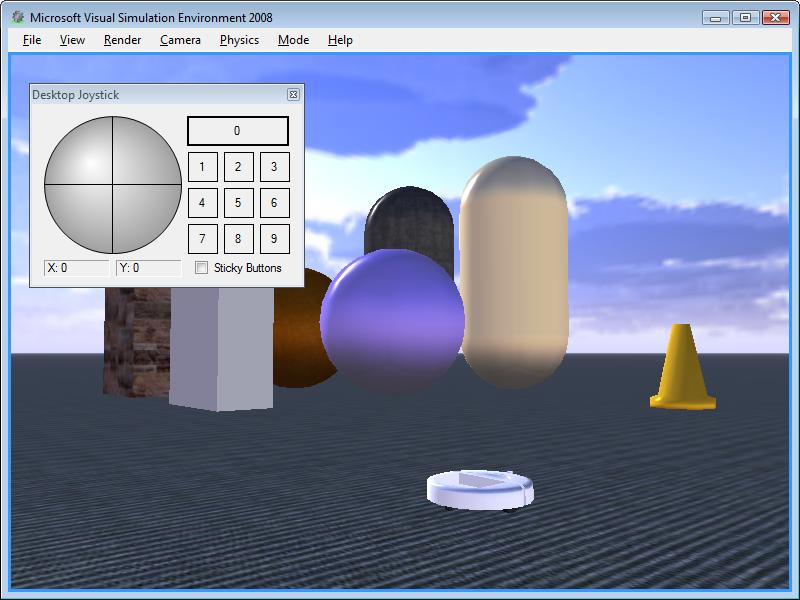Close the Desktop Joystick panel
The image size is (800, 600).
point(293,94)
